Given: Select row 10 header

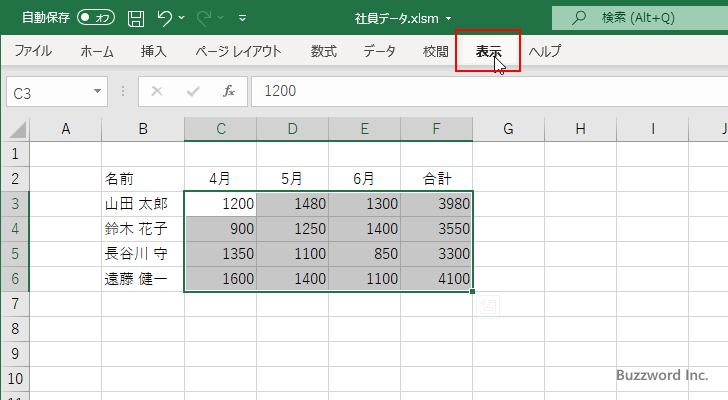Looking at the screenshot, I should [15, 379].
